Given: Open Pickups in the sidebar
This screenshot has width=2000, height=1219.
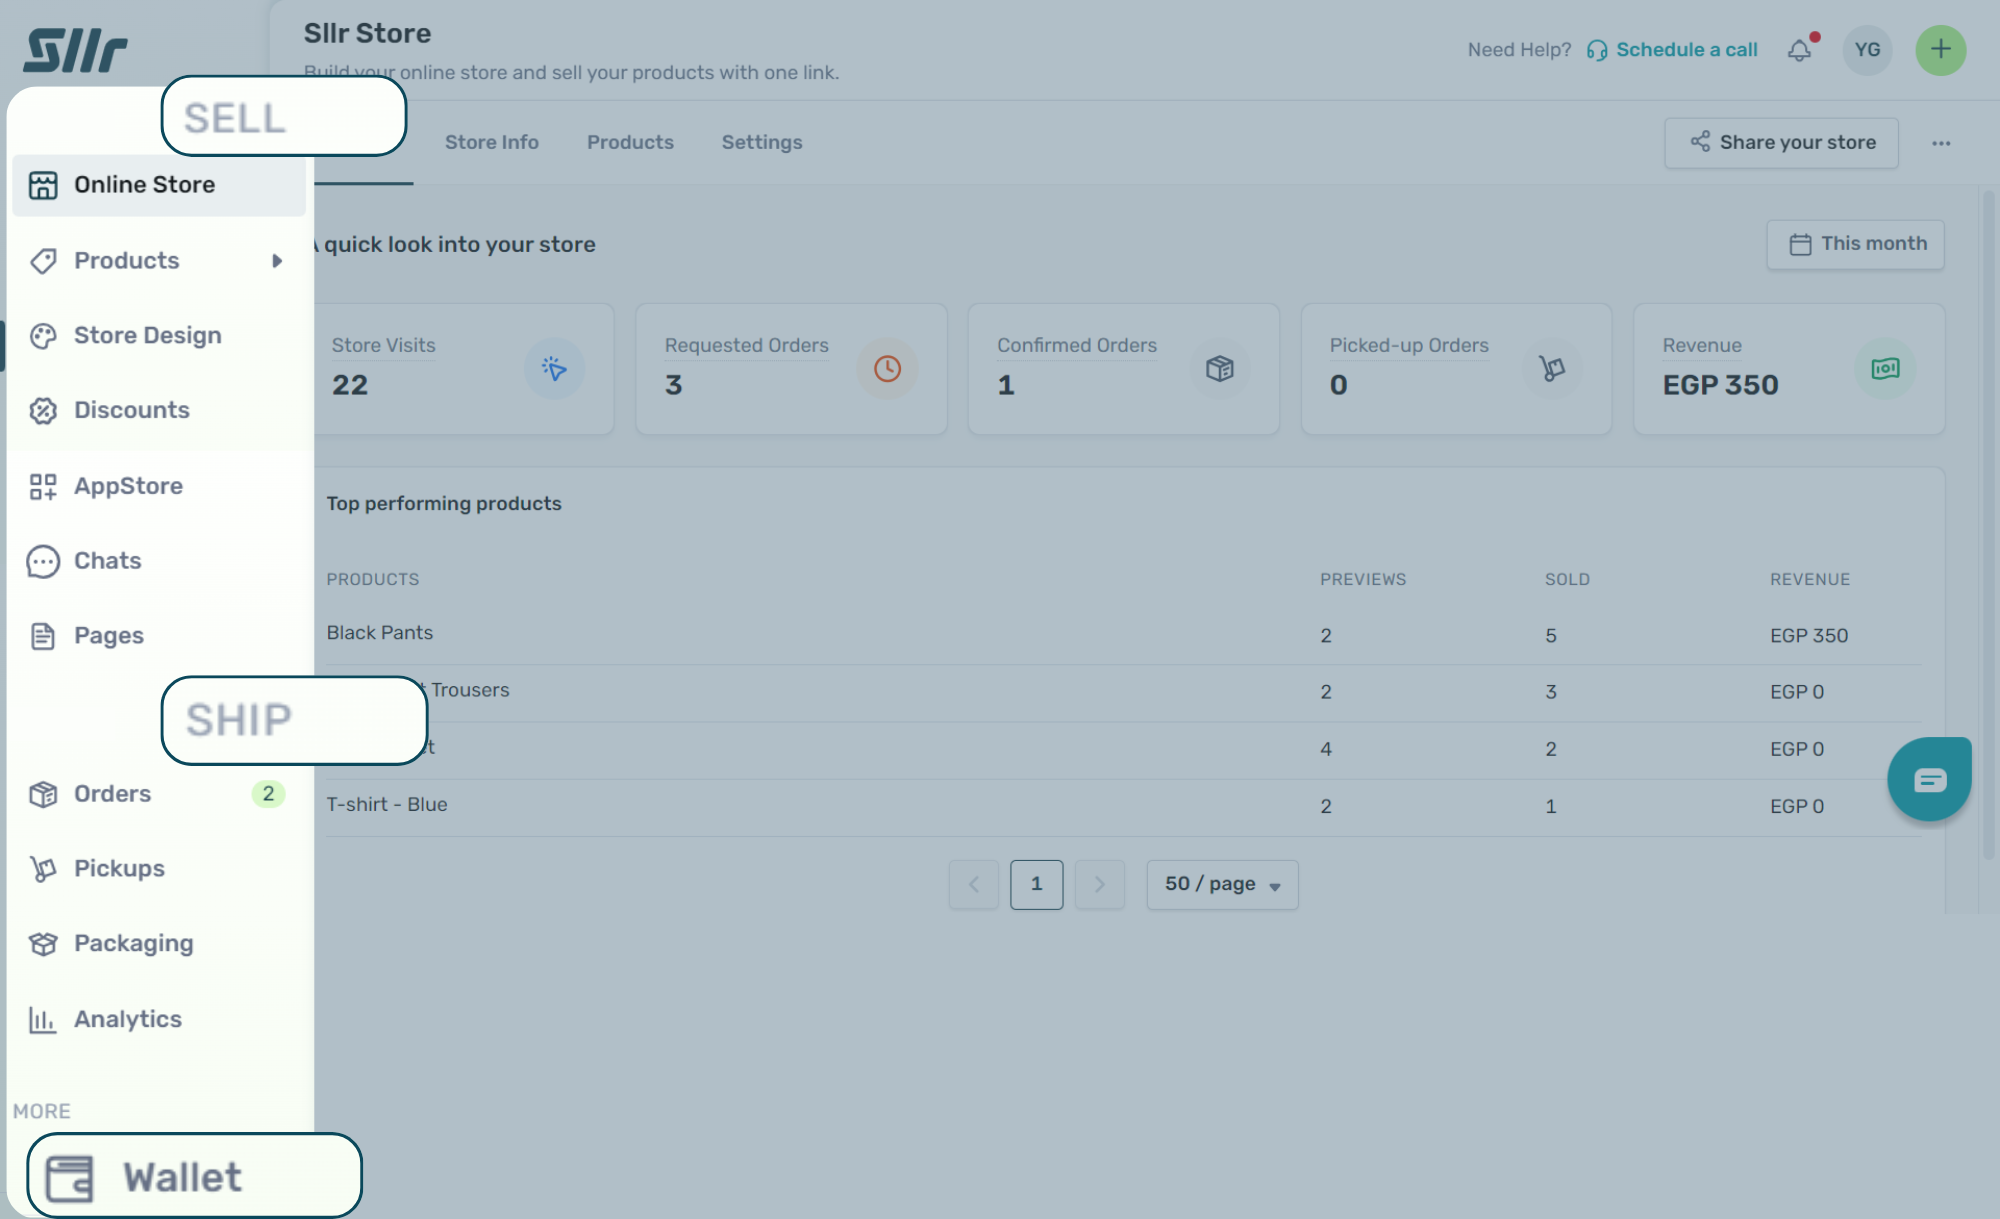Looking at the screenshot, I should pyautogui.click(x=119, y=869).
